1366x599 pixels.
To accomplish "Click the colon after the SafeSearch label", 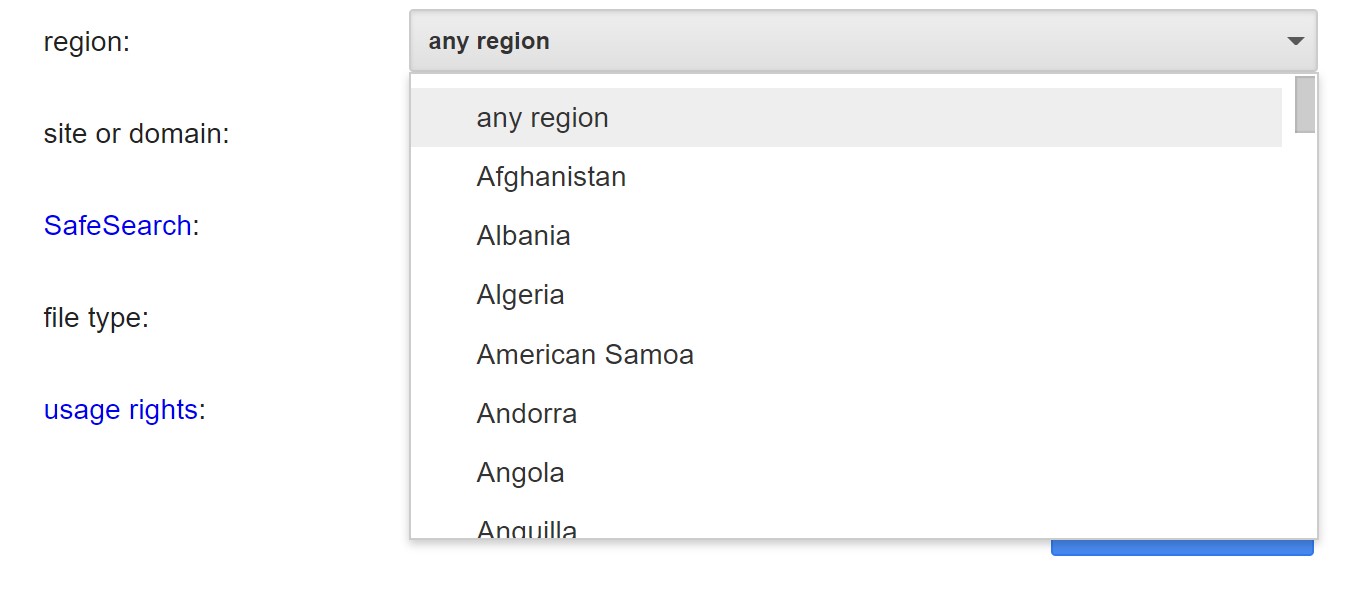I will (196, 226).
